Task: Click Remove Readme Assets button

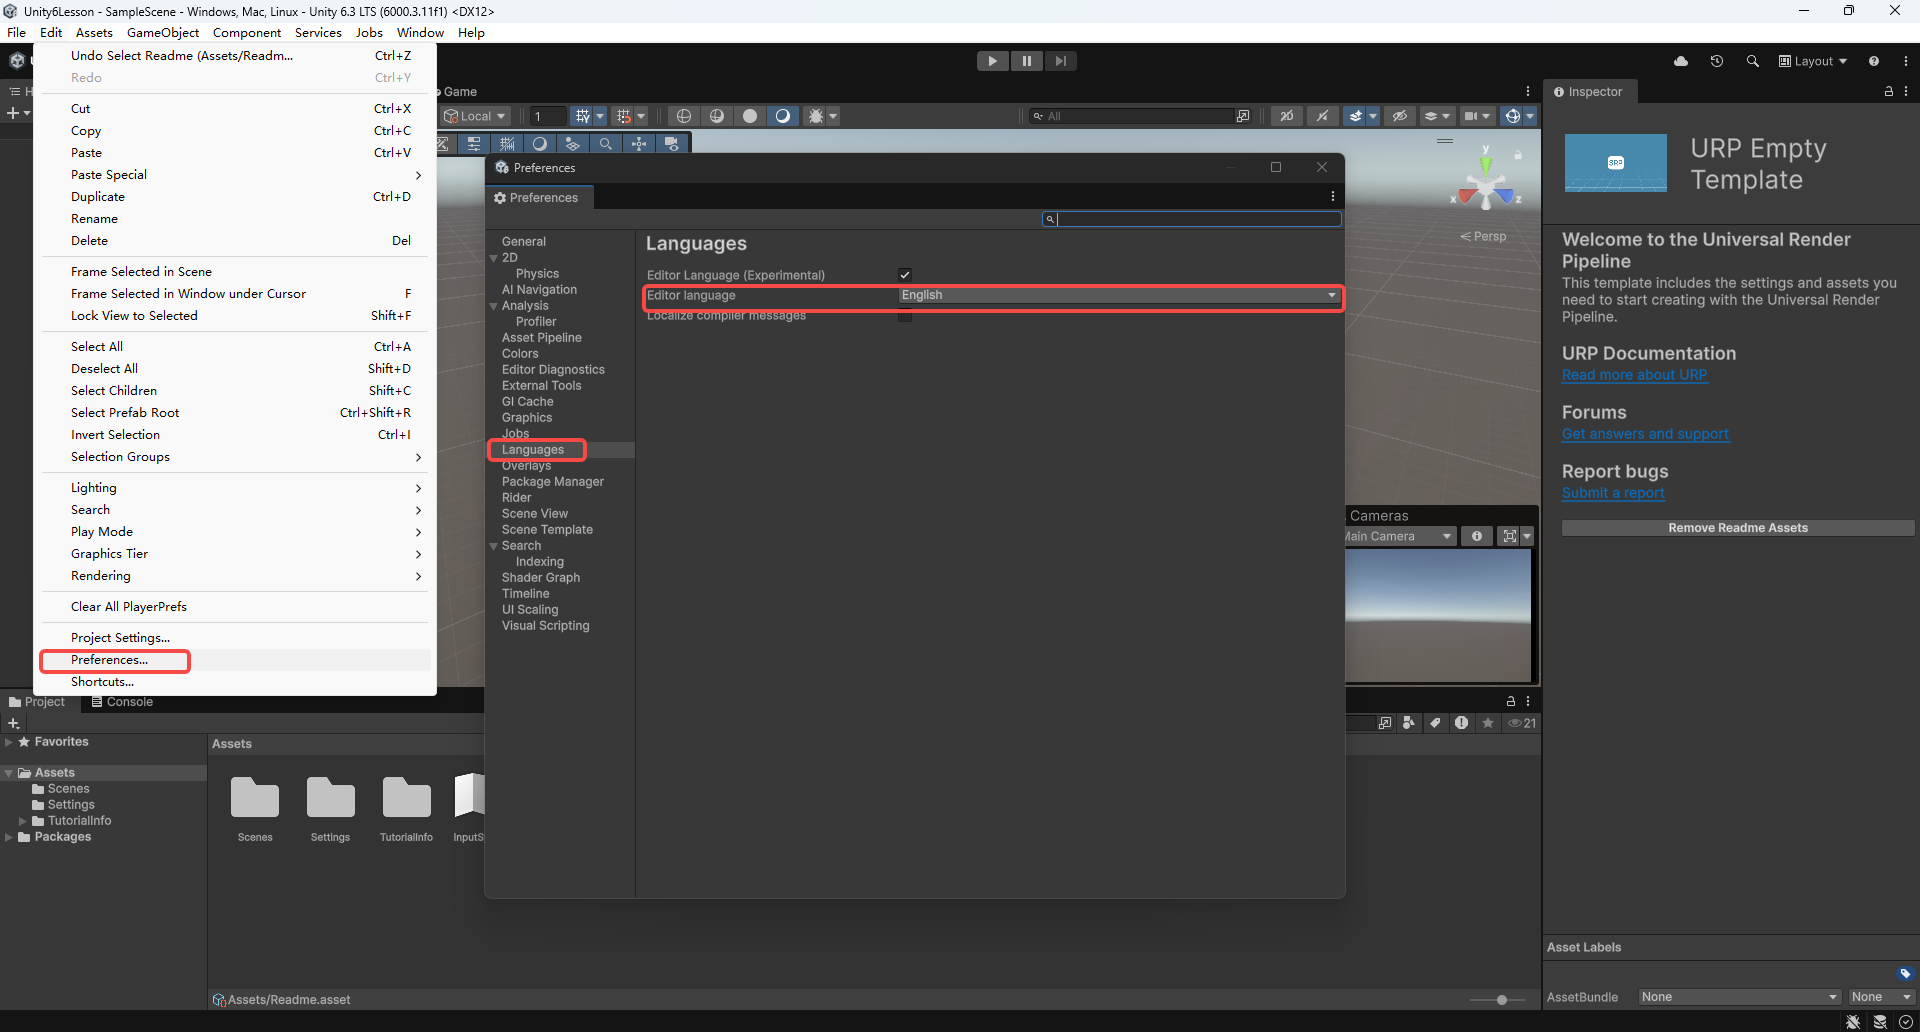Action: (x=1738, y=528)
